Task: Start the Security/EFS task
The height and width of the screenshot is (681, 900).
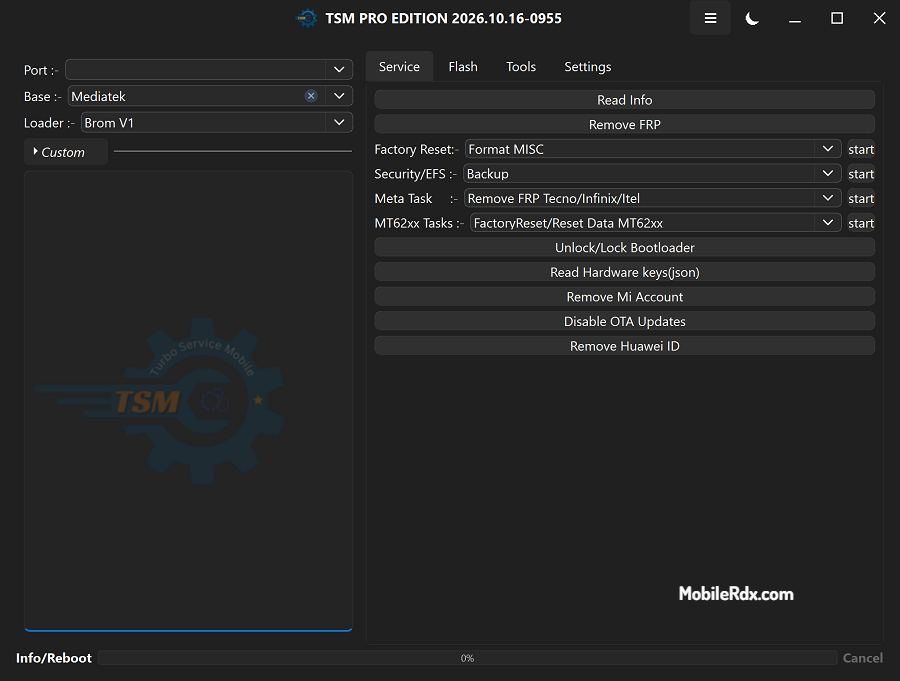Action: pyautogui.click(x=861, y=174)
